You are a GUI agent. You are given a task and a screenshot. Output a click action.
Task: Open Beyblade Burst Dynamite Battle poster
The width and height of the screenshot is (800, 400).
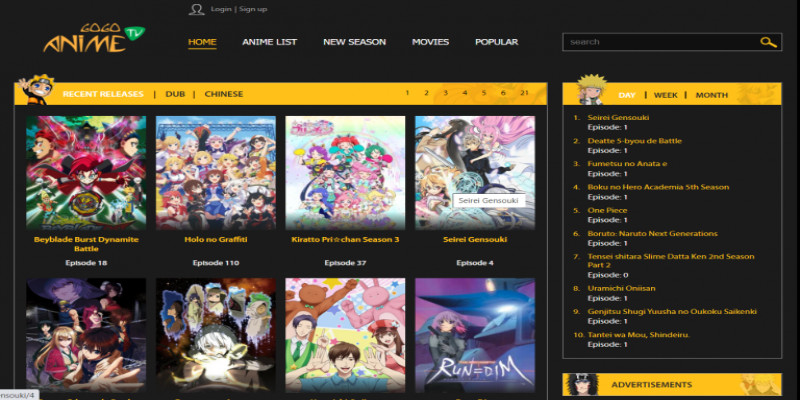coord(86,172)
